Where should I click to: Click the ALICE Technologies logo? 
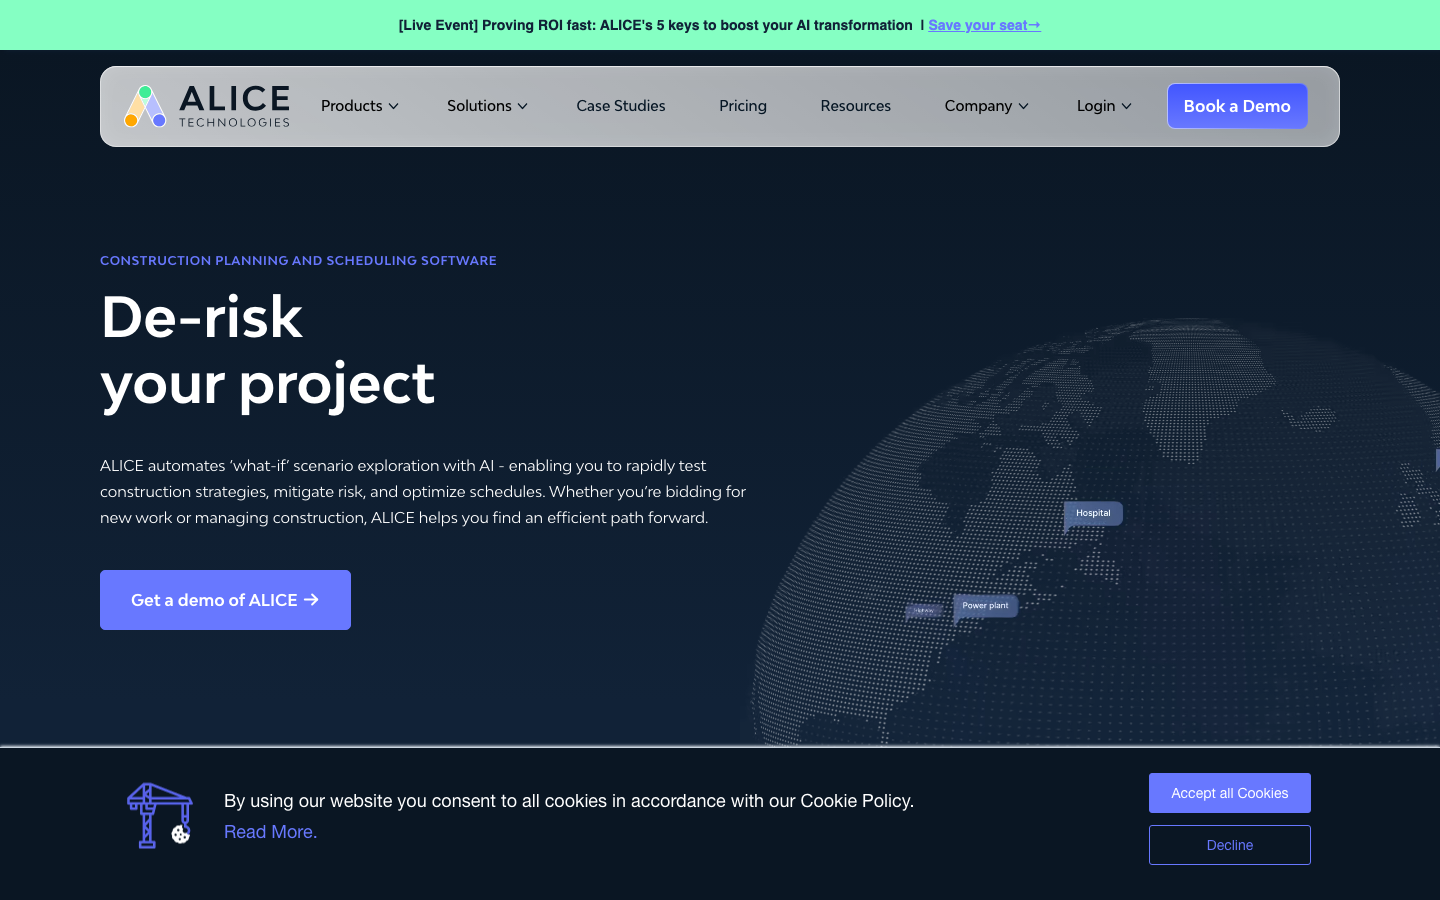pyautogui.click(x=207, y=106)
